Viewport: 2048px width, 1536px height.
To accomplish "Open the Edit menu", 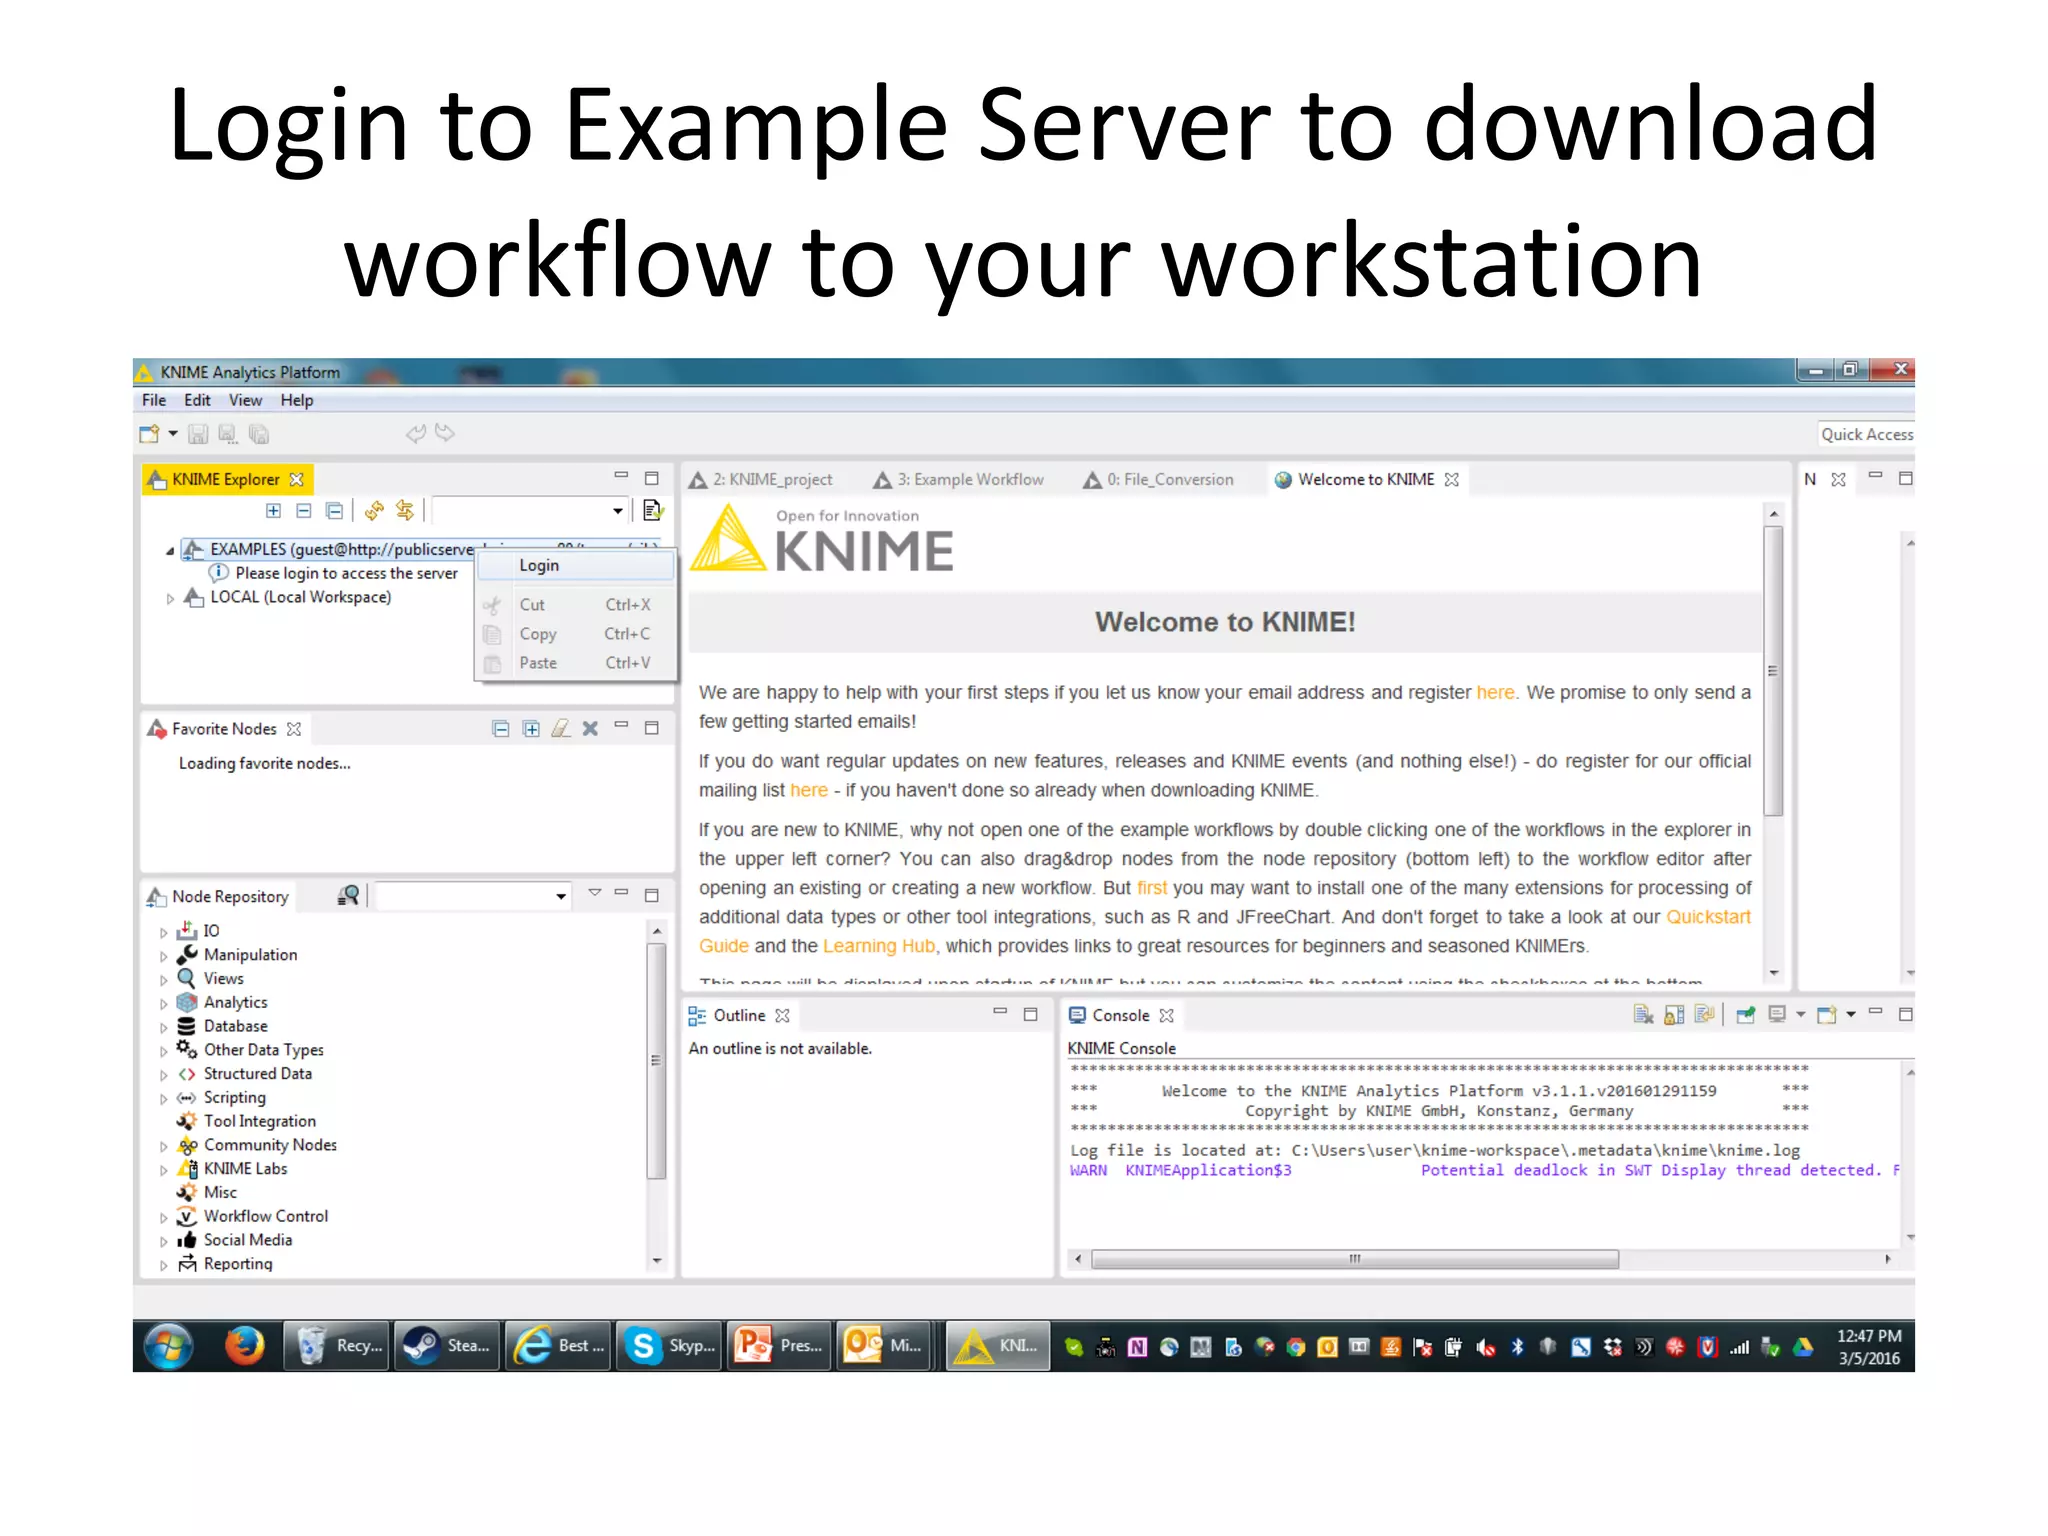I will 197,400.
